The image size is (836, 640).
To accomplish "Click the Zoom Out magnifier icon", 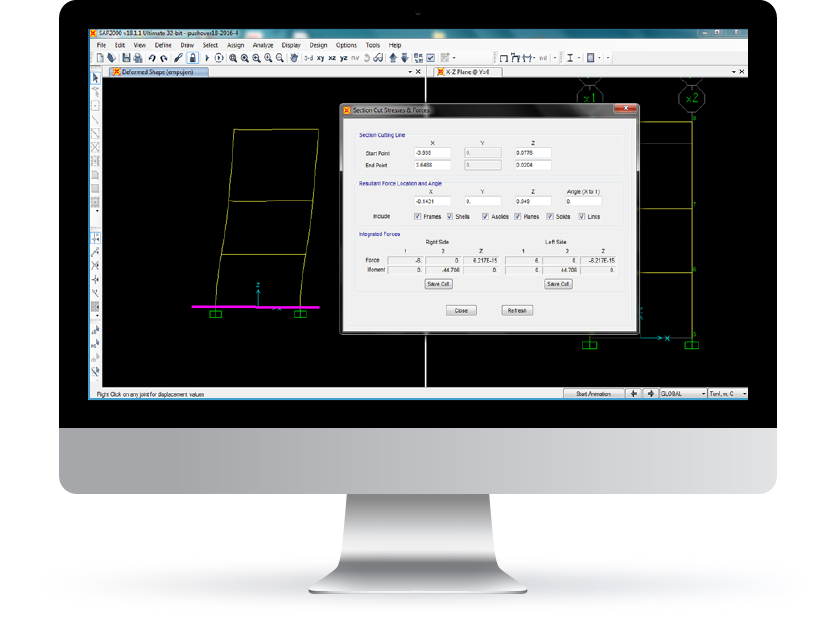I will click(280, 58).
